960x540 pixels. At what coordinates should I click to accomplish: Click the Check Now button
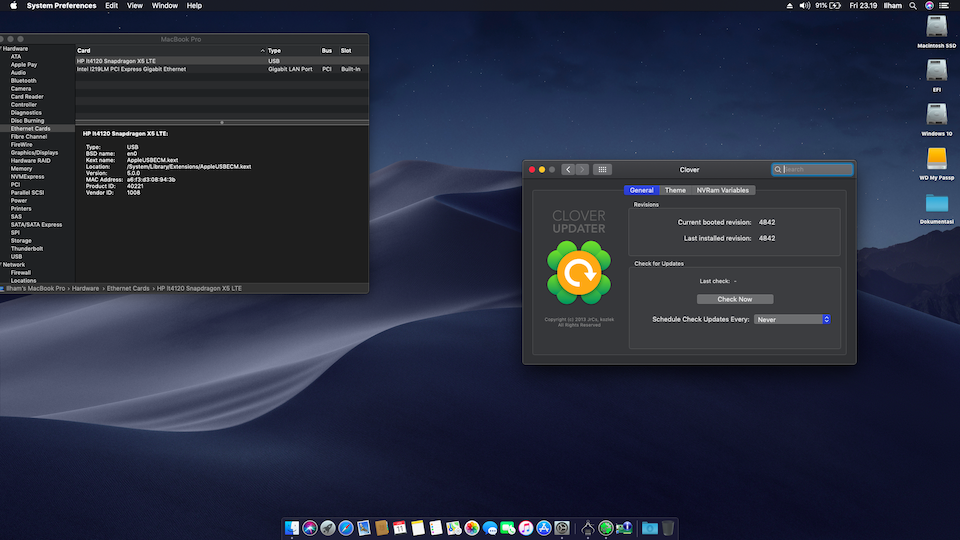click(734, 299)
